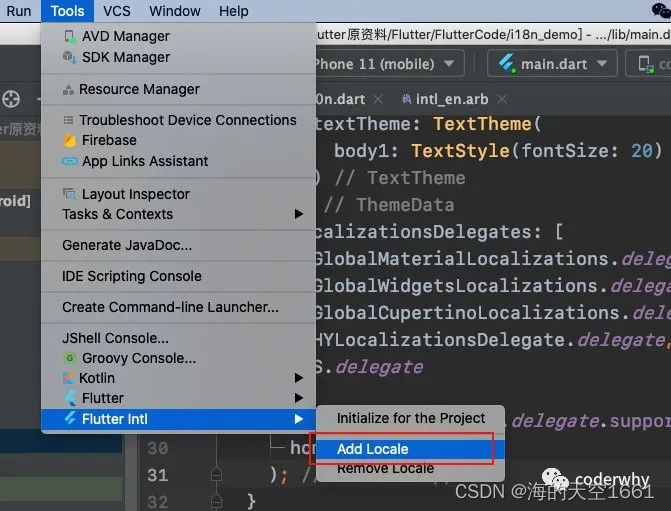Click the AVD Manager device icon

click(70, 36)
